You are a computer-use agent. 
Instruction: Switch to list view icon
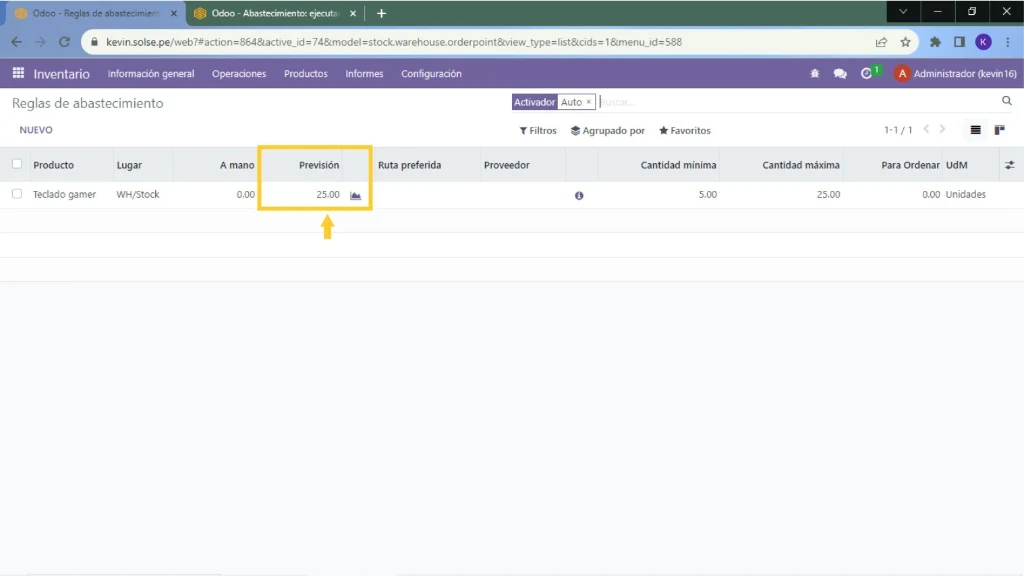click(x=975, y=130)
